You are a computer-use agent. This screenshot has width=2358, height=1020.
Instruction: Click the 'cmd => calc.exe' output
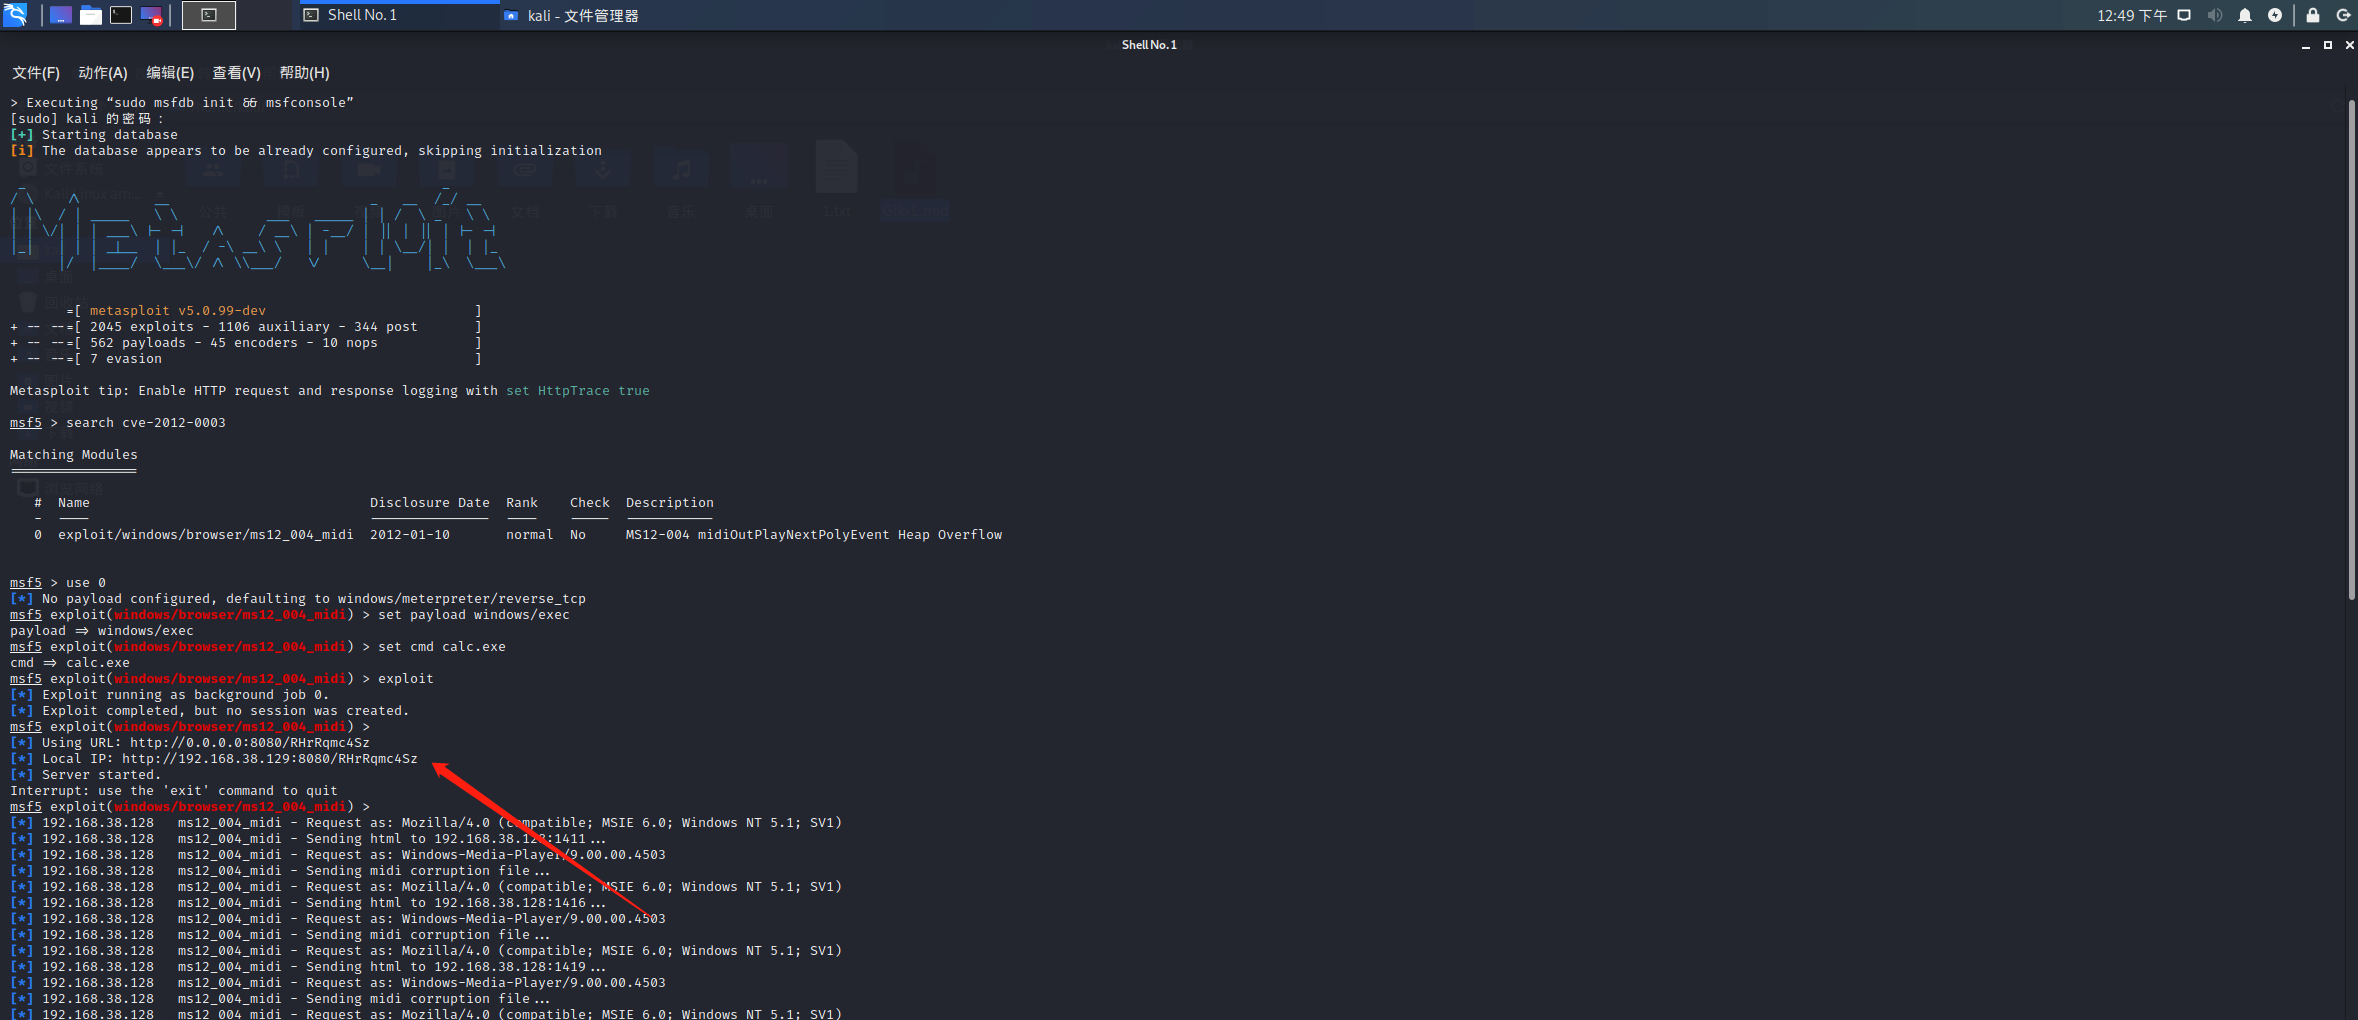70,663
